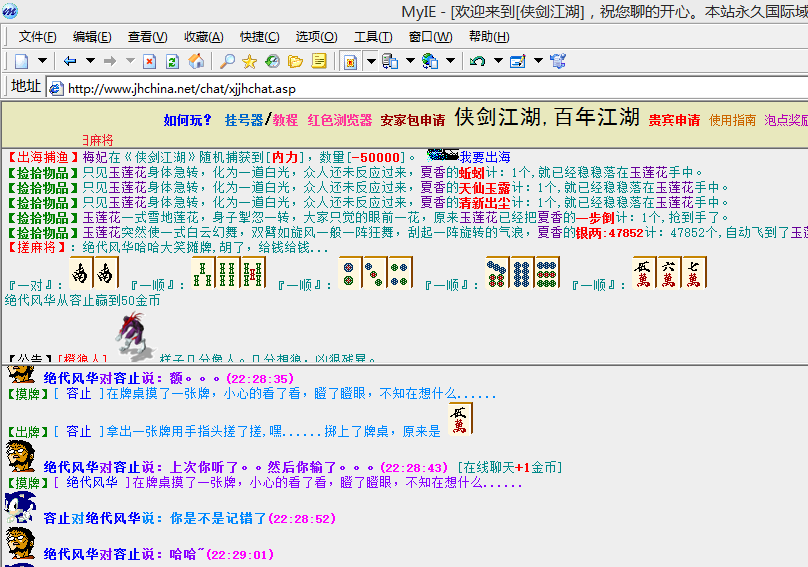Screen dimensions: 808x567
Task: Go back with the blue Back arrow
Action: (70, 61)
